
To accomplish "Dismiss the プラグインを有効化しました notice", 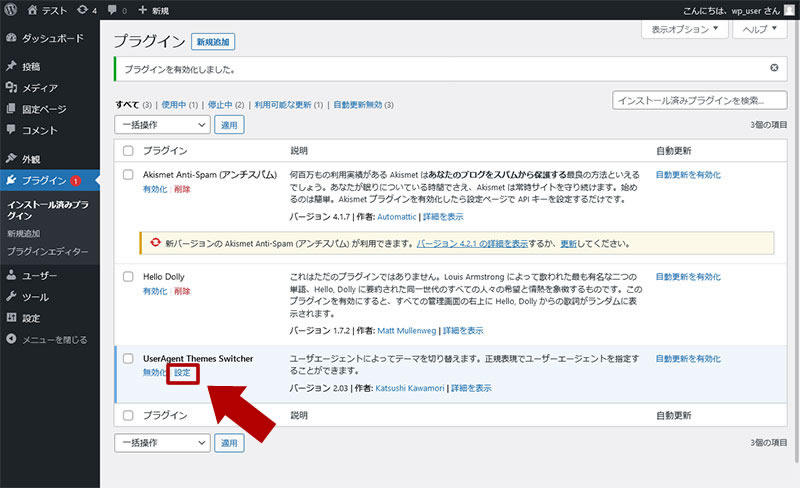I will (774, 68).
